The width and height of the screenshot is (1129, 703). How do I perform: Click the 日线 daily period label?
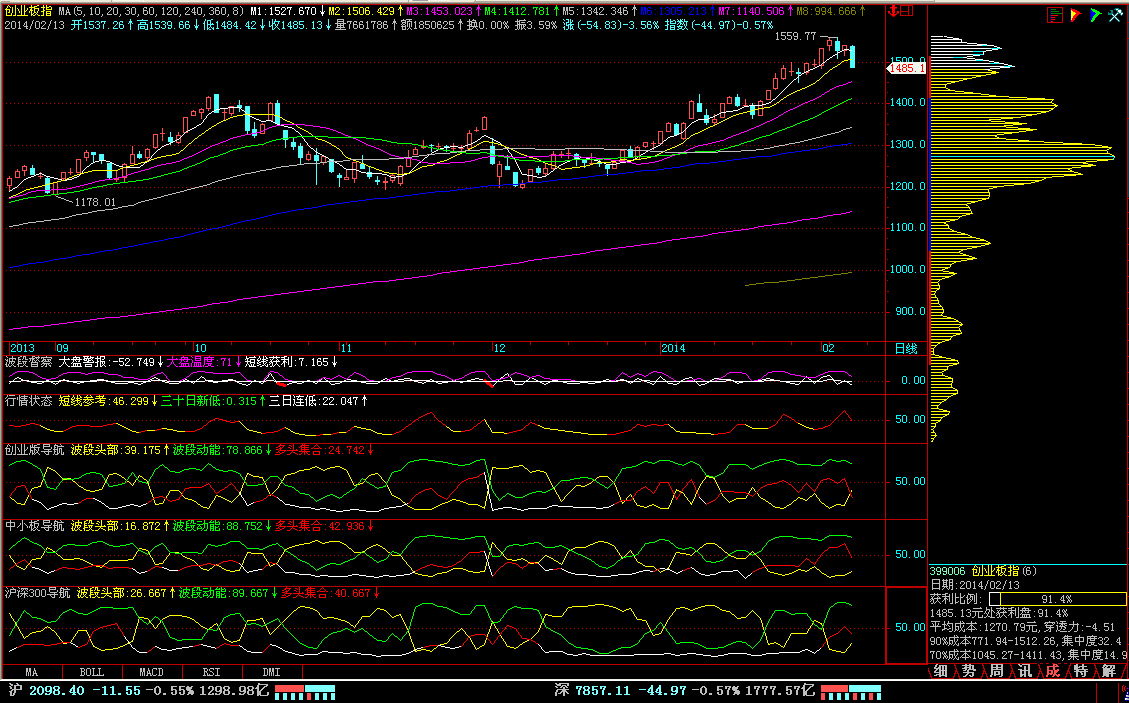pyautogui.click(x=904, y=348)
